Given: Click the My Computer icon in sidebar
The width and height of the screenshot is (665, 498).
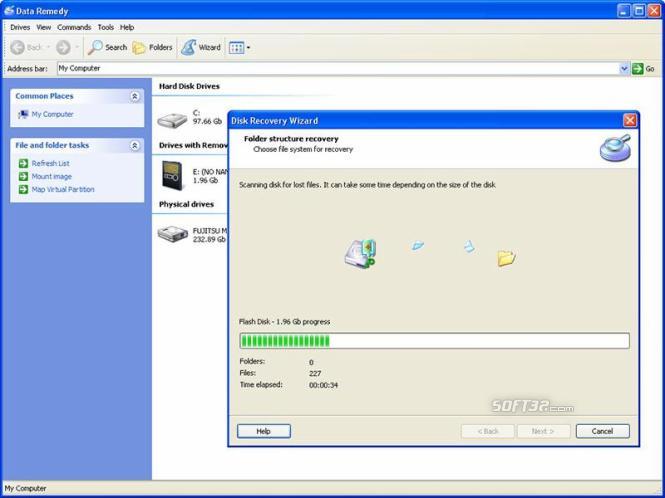Looking at the screenshot, I should point(23,114).
